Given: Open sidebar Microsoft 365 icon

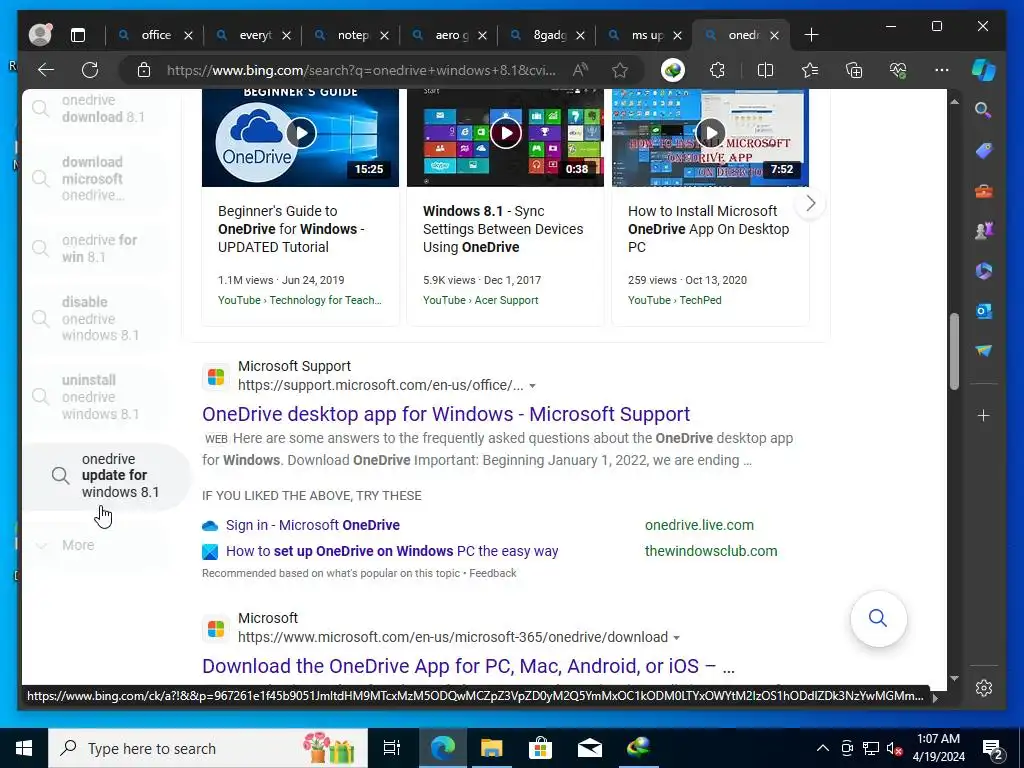Looking at the screenshot, I should click(x=984, y=271).
